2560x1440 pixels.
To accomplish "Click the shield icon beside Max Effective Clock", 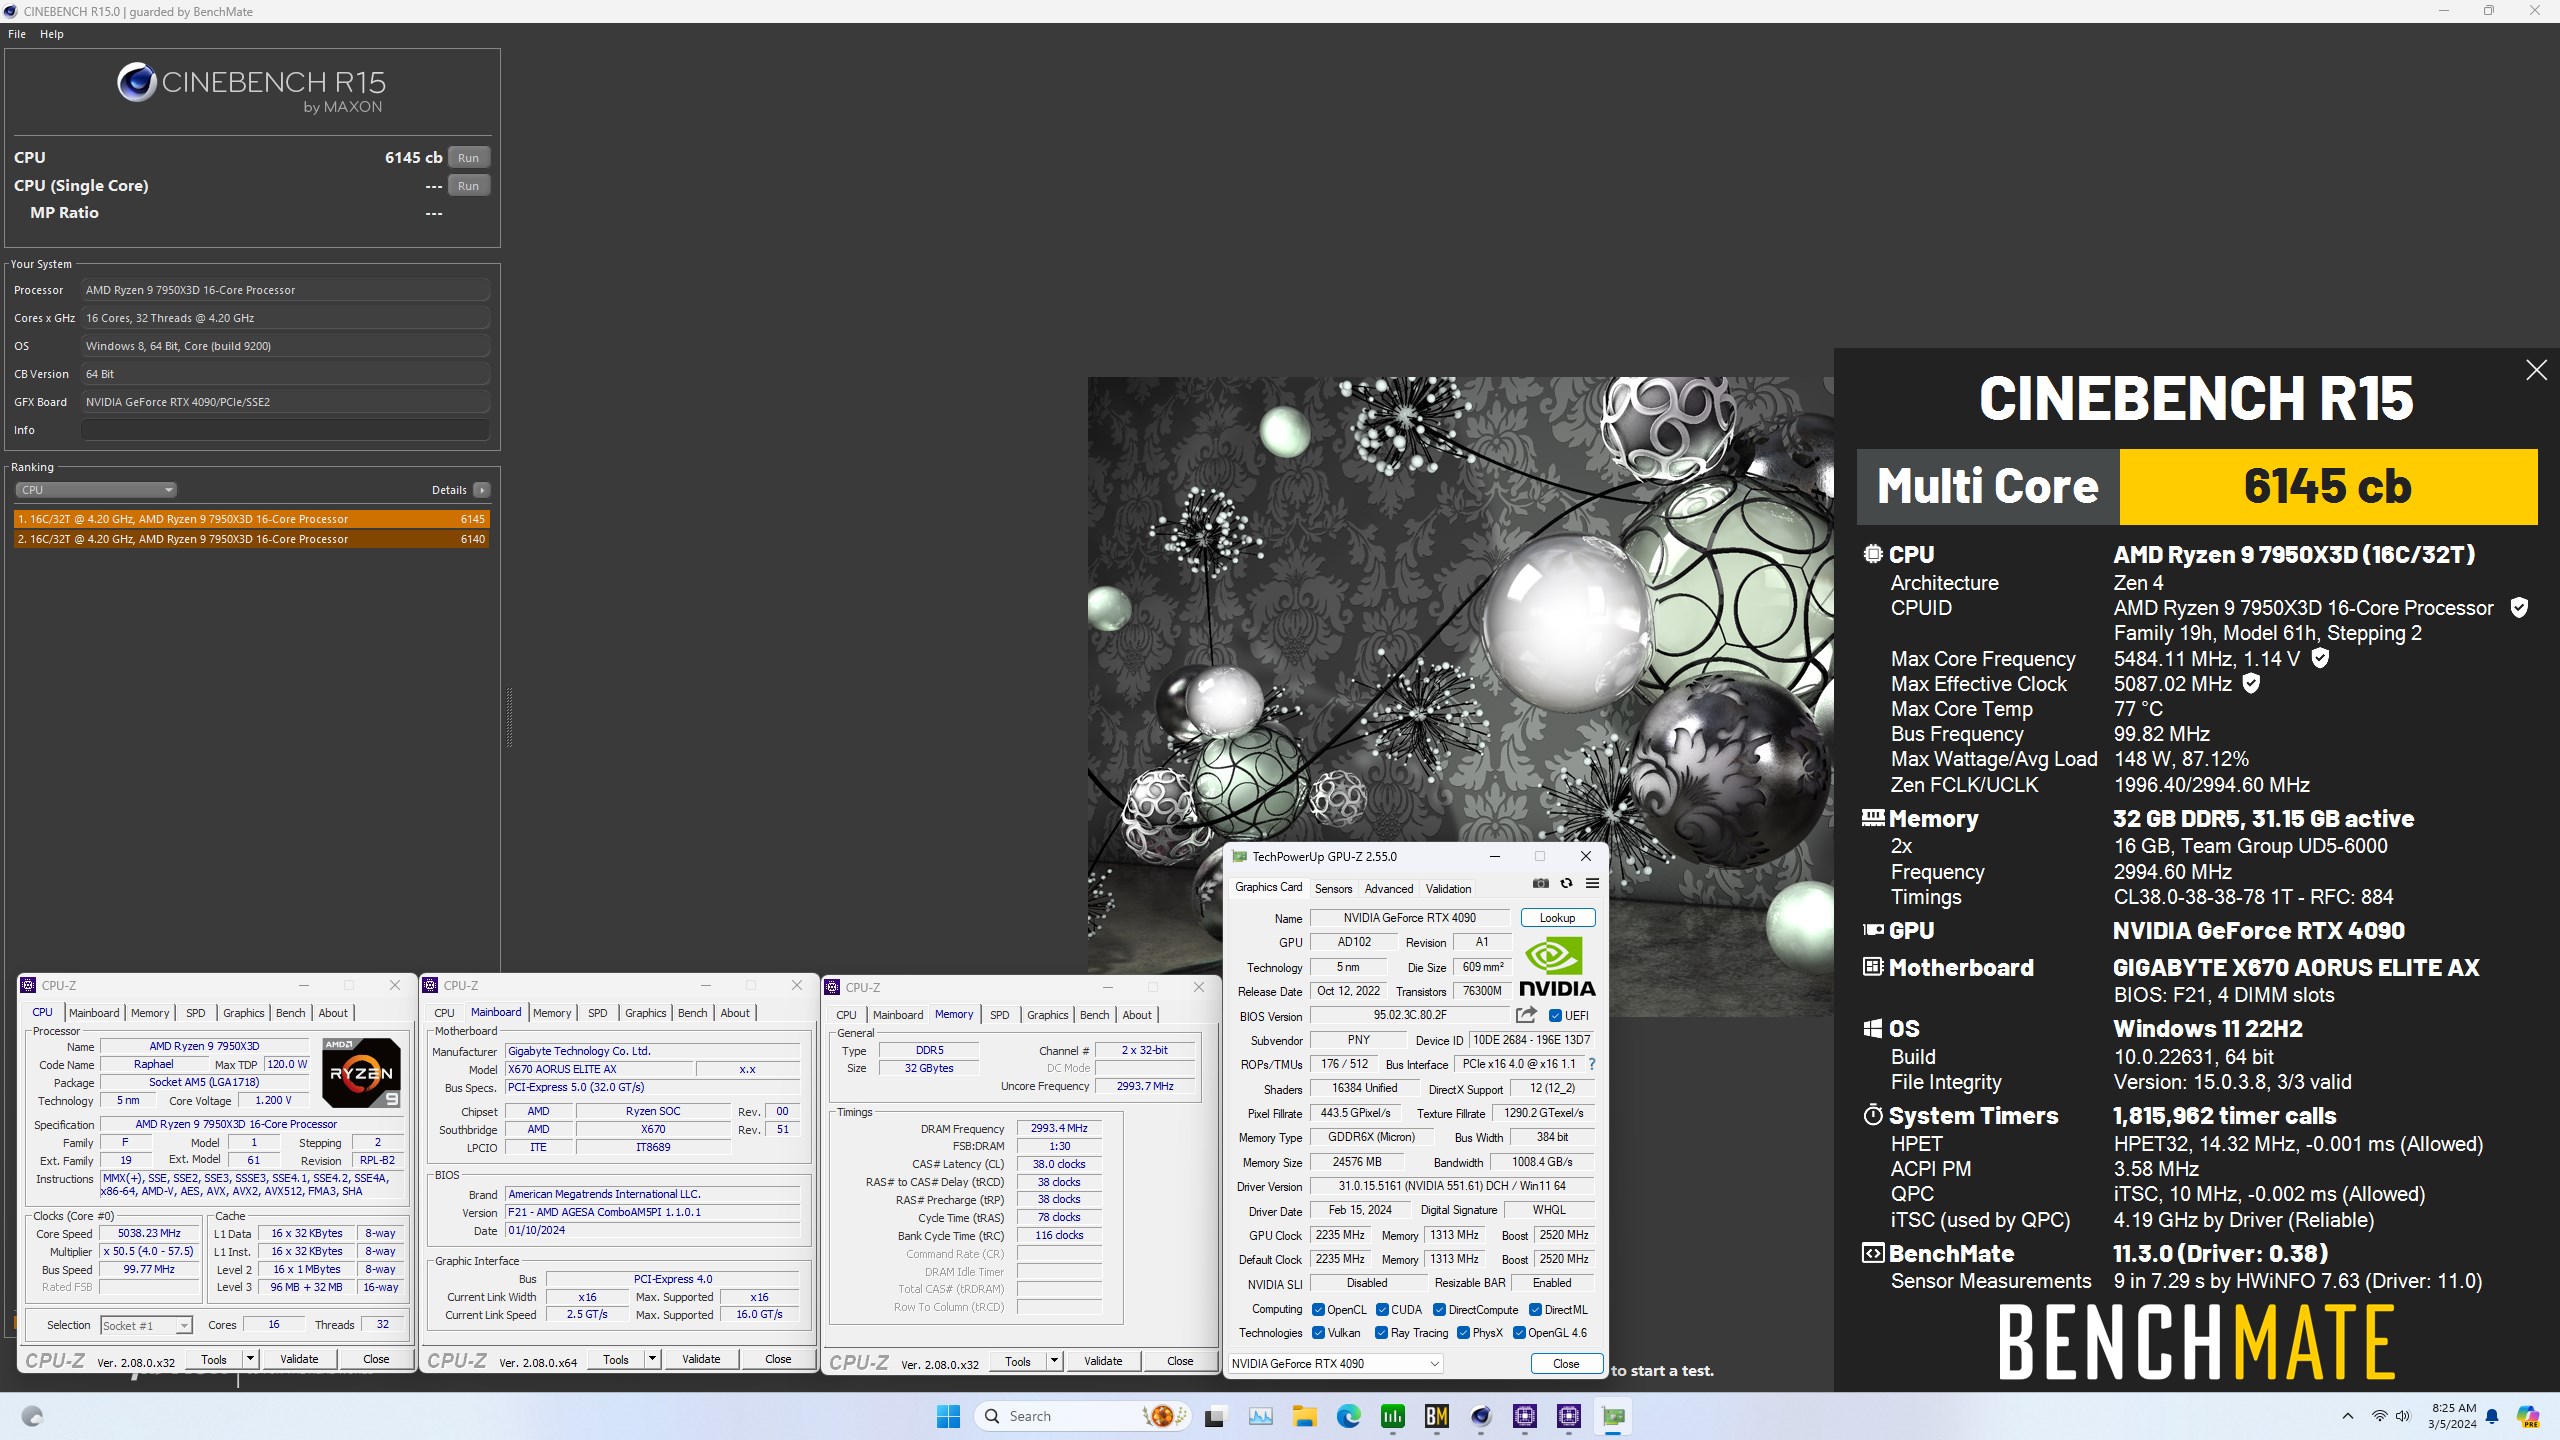I will click(2251, 683).
